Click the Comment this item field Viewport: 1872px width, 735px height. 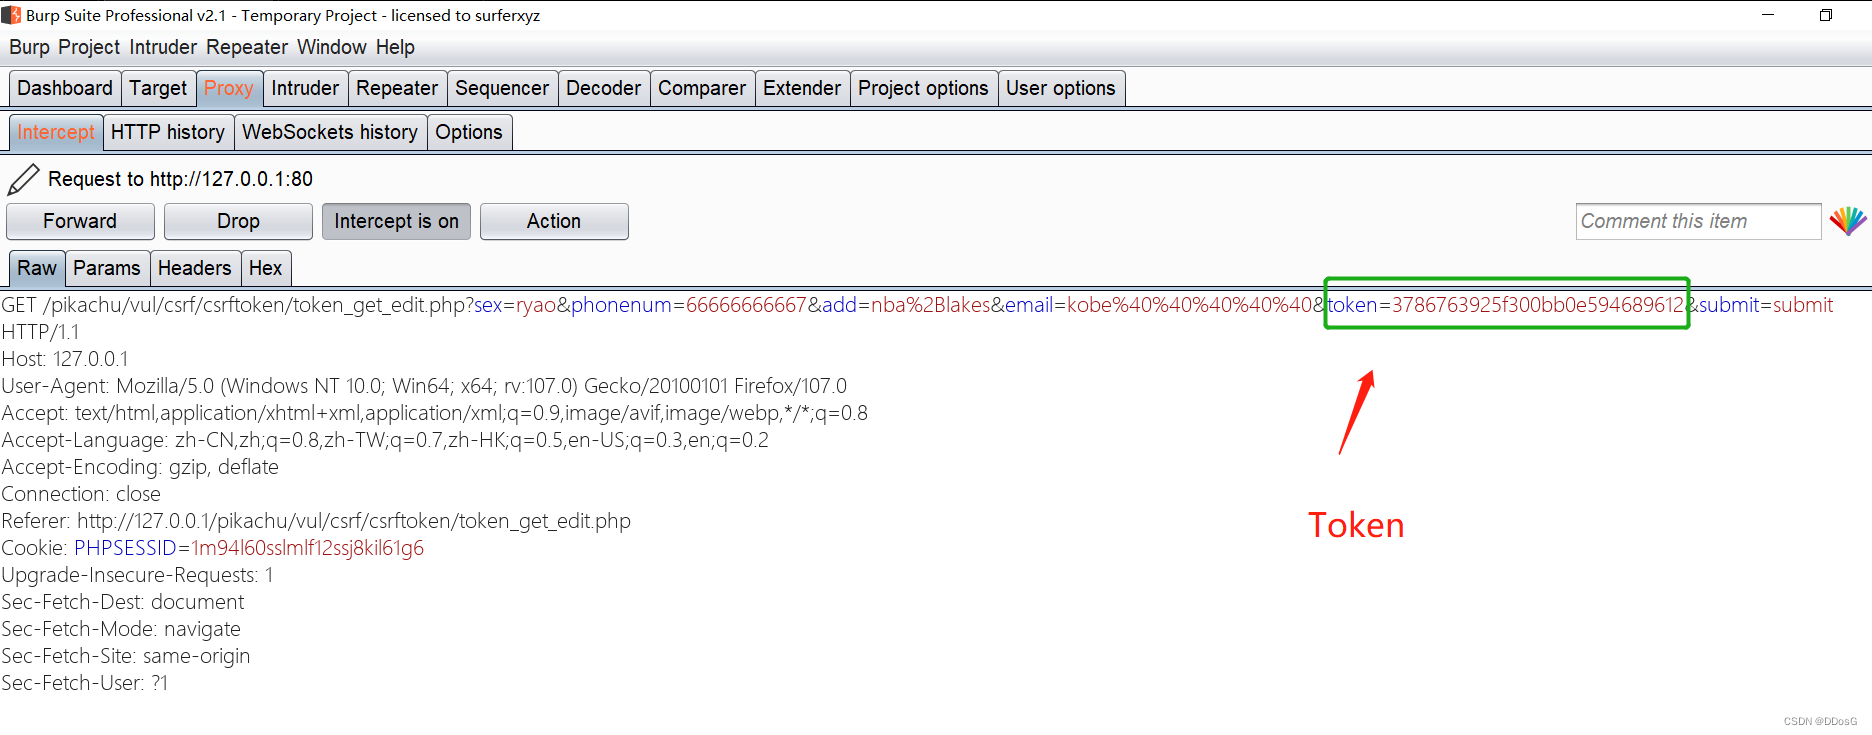[x=1698, y=221]
